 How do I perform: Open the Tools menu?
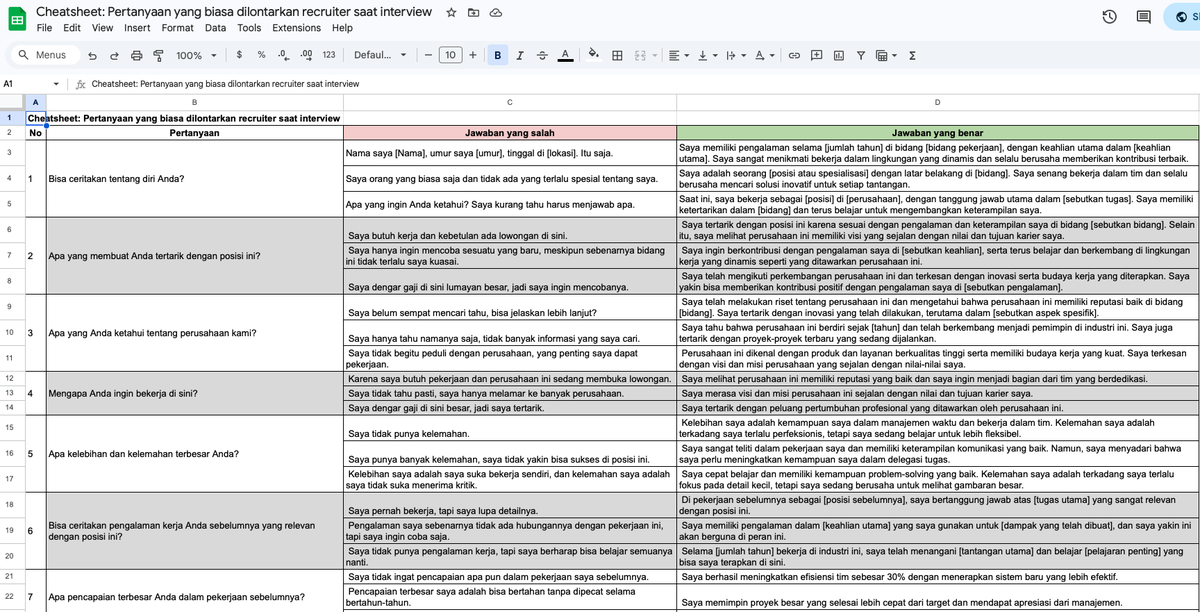[249, 28]
